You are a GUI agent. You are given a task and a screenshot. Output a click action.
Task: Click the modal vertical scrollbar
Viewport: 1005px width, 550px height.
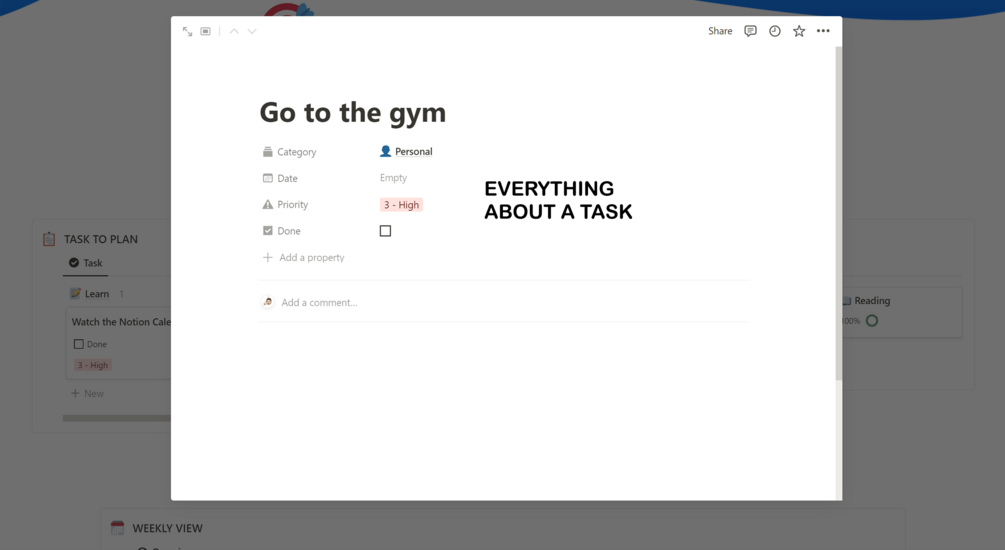coord(838,213)
